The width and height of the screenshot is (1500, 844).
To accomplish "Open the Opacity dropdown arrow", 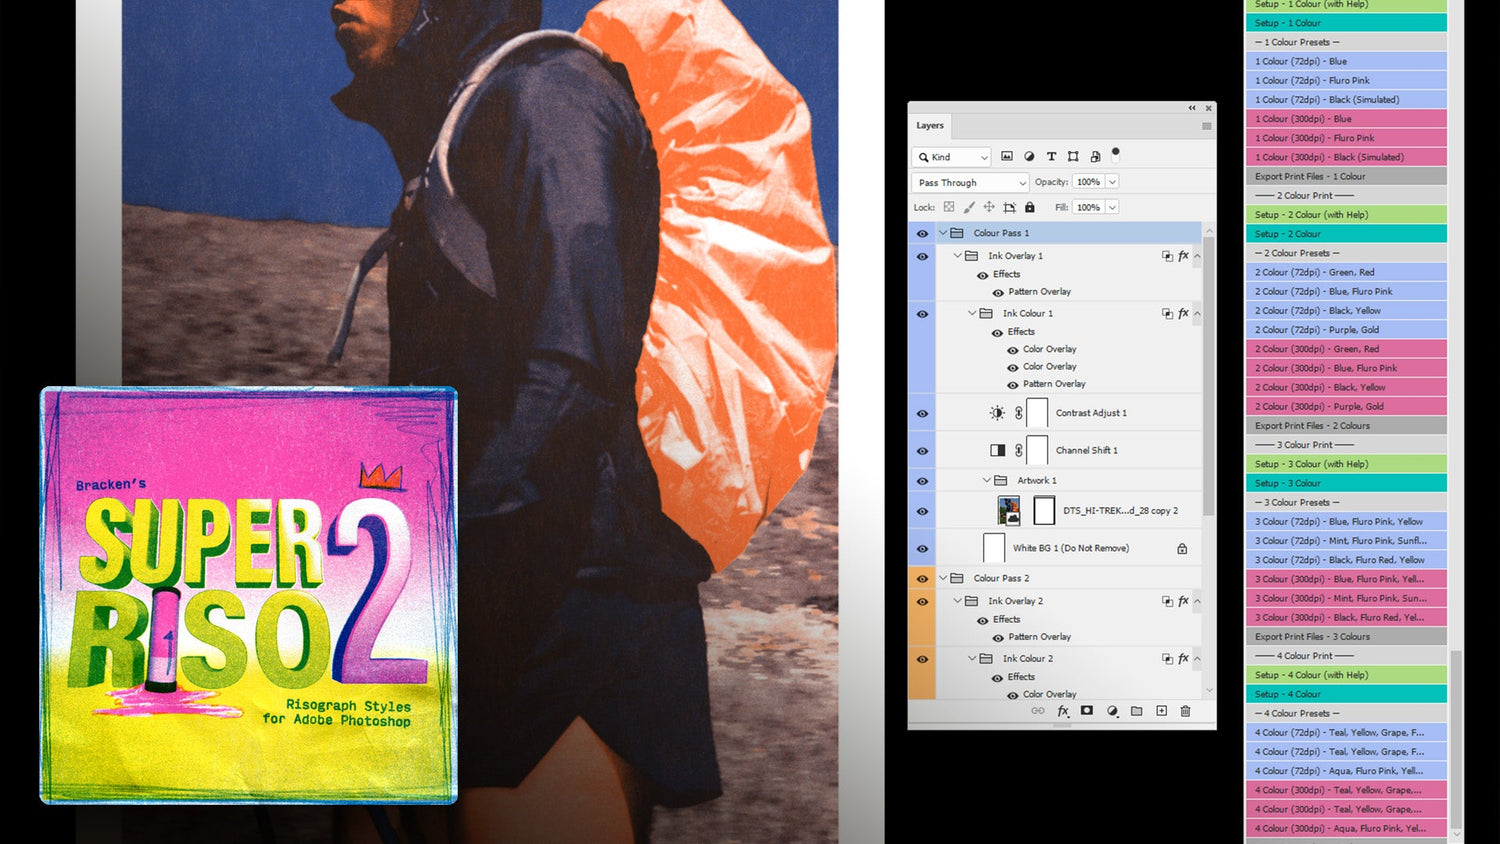I will coord(1112,183).
